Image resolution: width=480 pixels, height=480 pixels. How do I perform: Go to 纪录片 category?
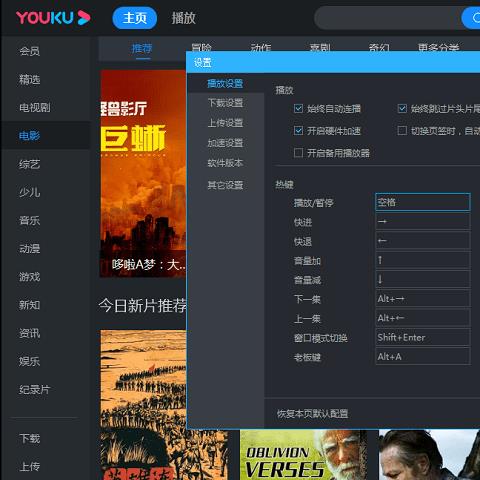(35, 389)
